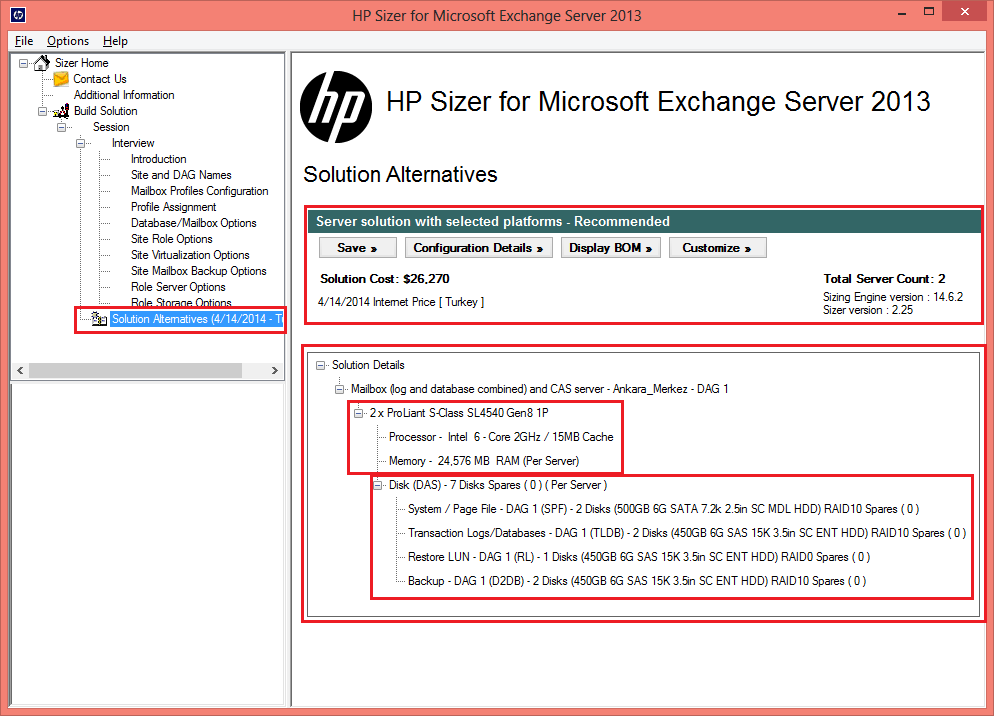Click the Total Server Count: 2 text
Image resolution: width=994 pixels, height=716 pixels.
(x=884, y=279)
